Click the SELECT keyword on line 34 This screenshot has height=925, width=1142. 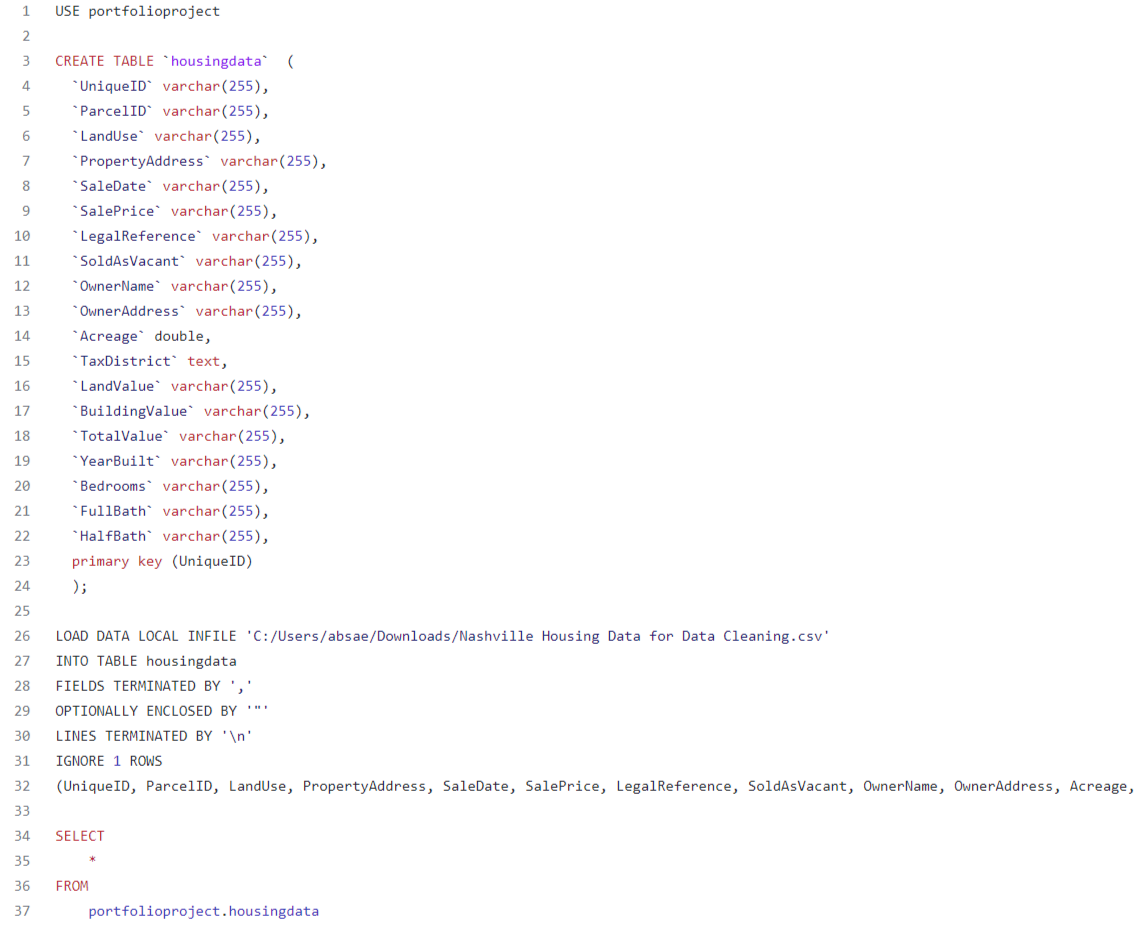80,836
